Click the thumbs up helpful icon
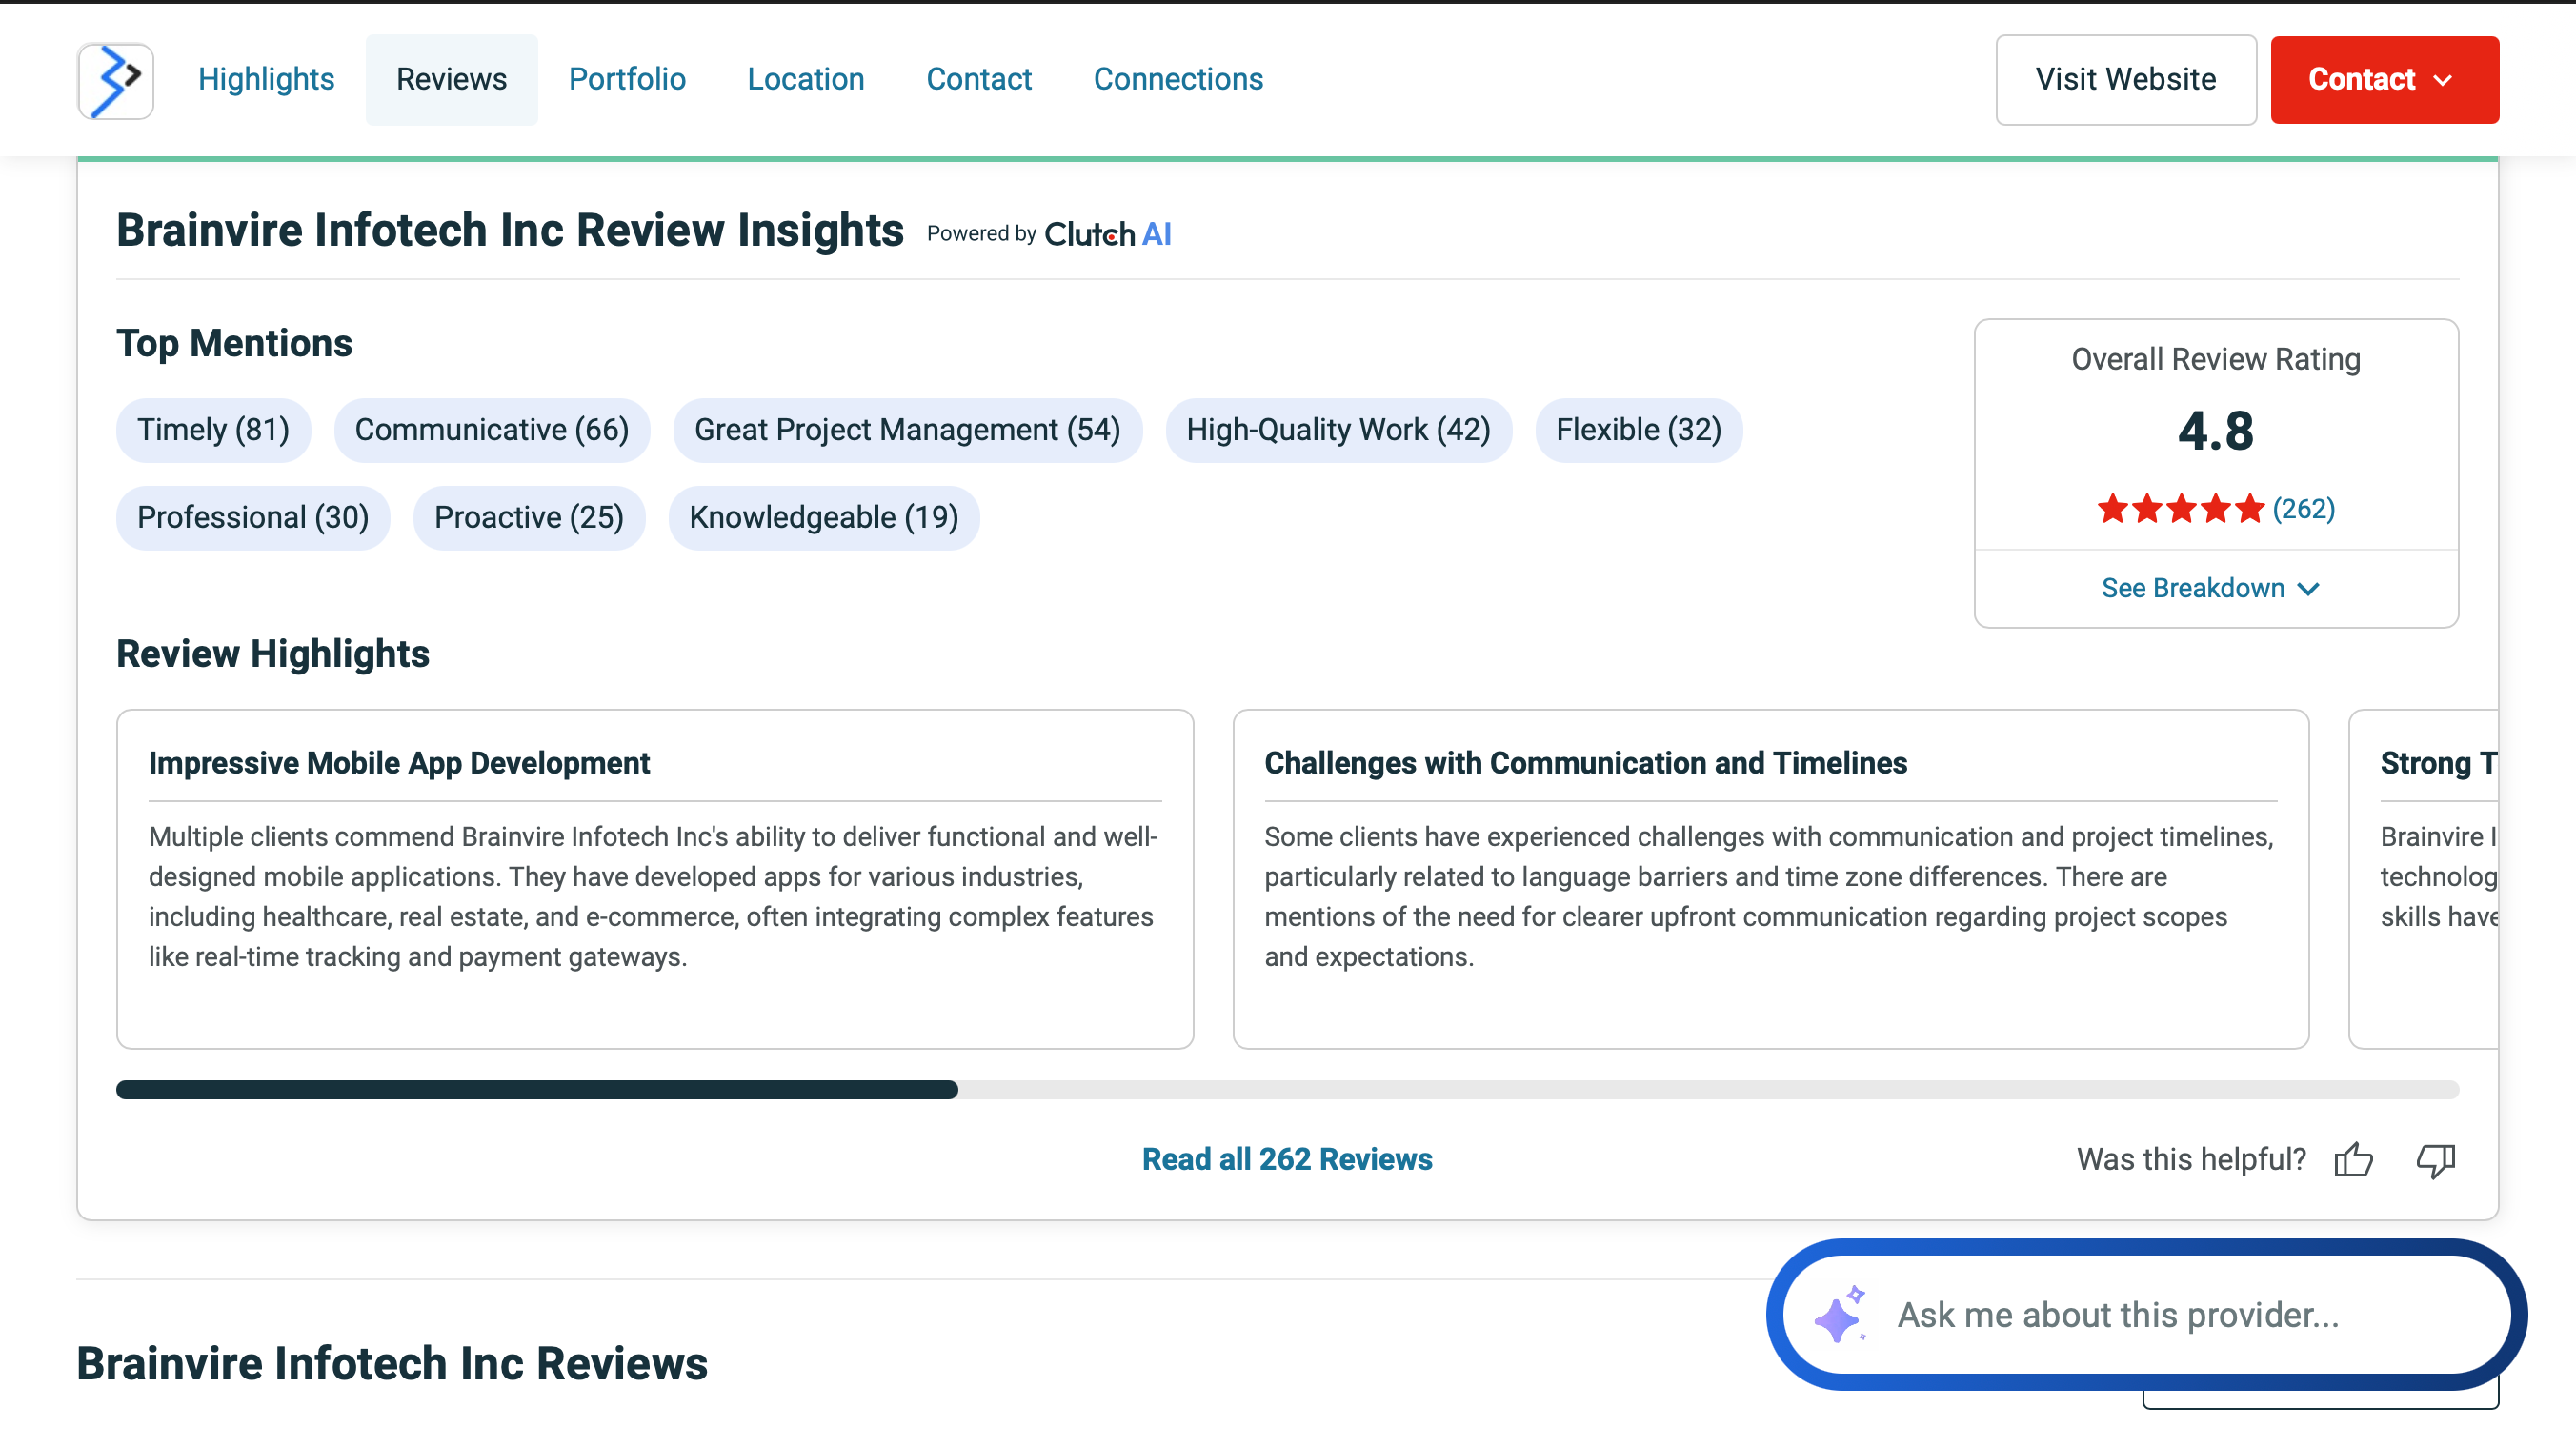 tap(2353, 1160)
